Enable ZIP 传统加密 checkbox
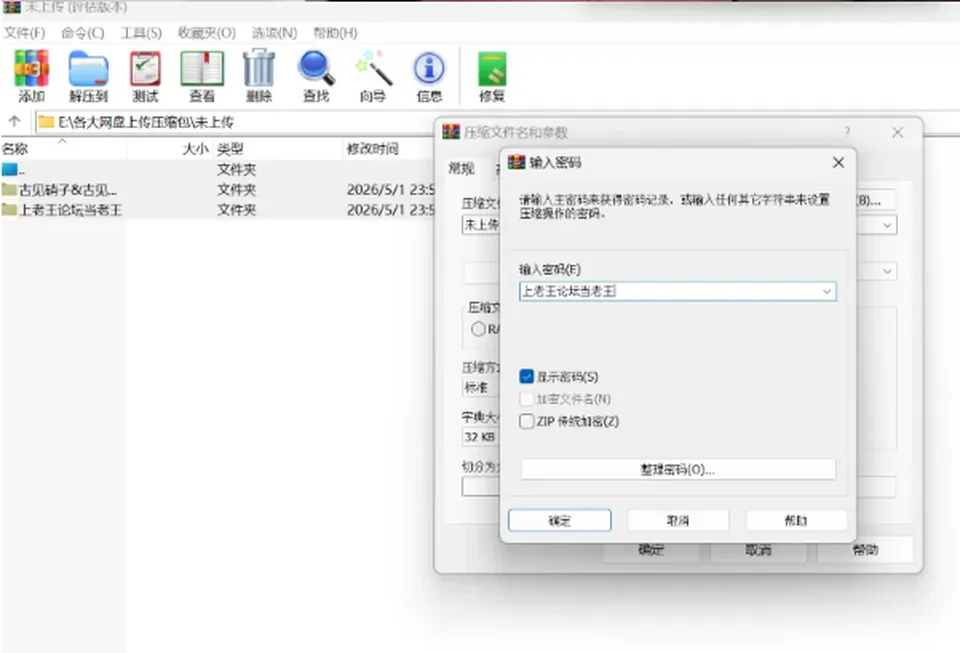 pos(526,421)
